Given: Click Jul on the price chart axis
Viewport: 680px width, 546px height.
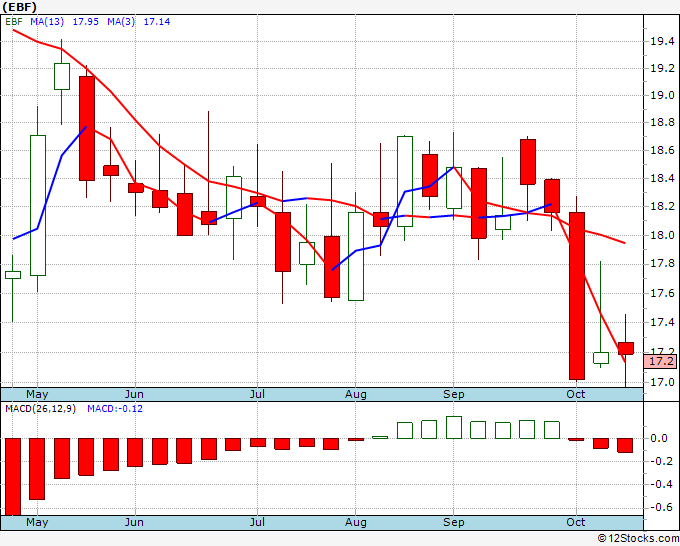Looking at the screenshot, I should pyautogui.click(x=257, y=394).
